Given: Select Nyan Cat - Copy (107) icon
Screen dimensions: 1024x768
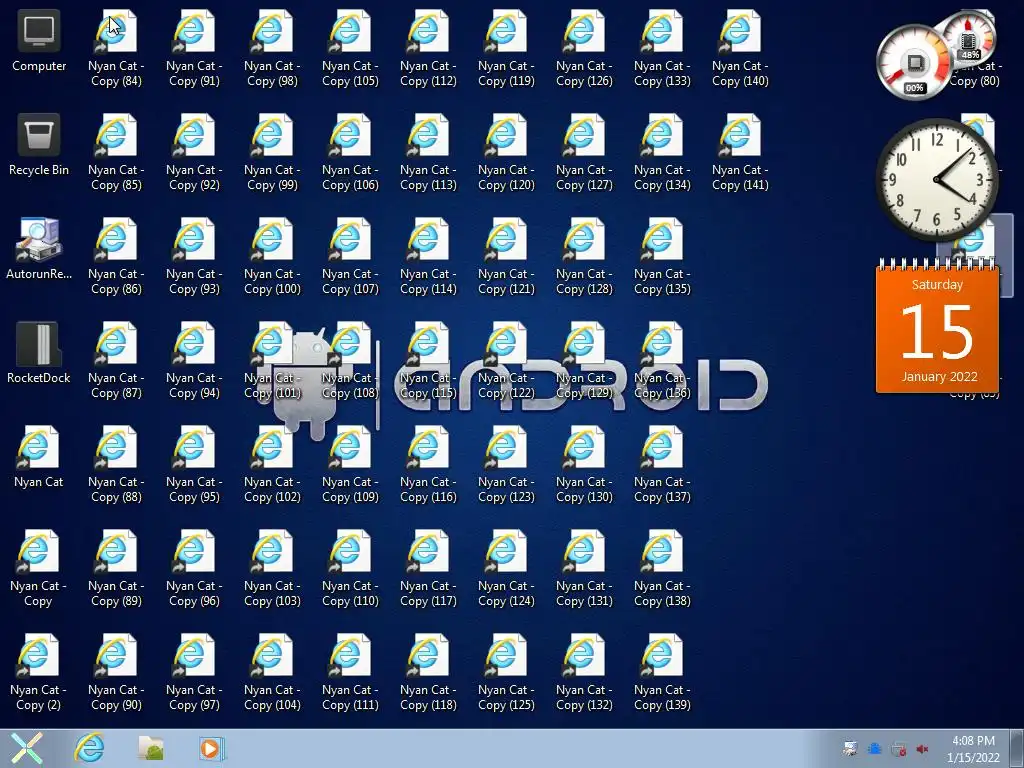Looking at the screenshot, I should (350, 257).
